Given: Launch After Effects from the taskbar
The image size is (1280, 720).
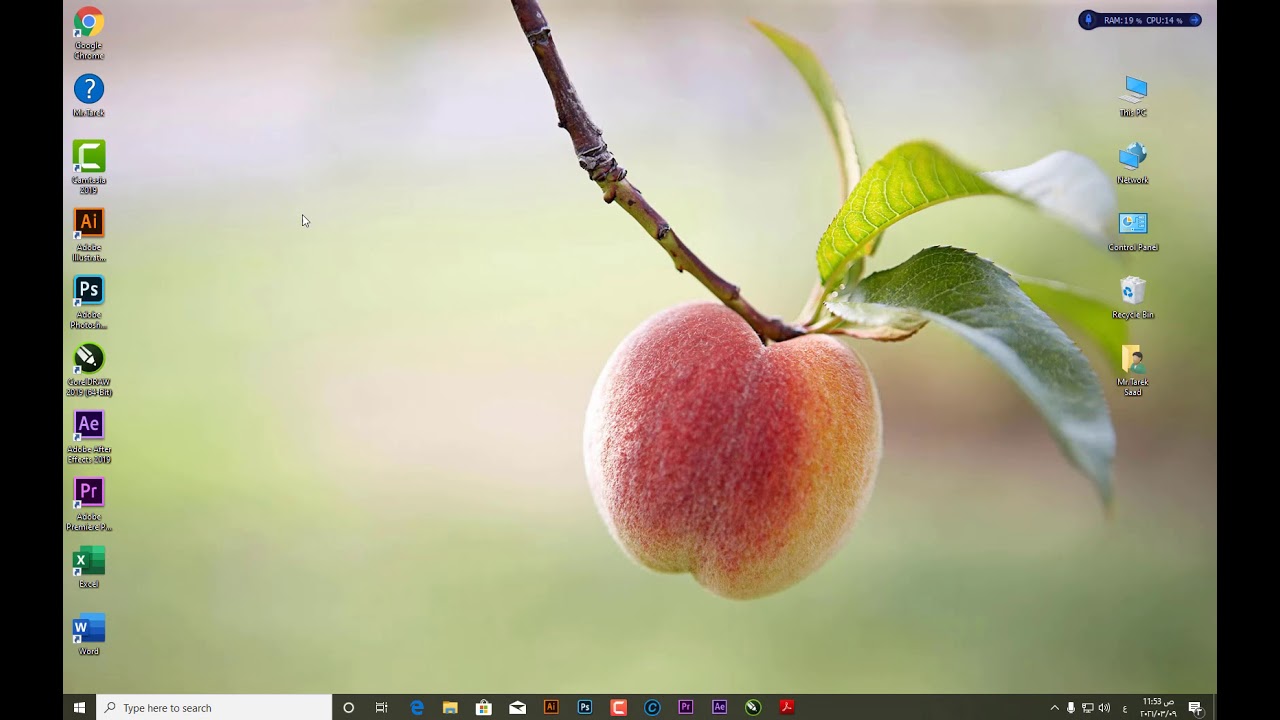Looking at the screenshot, I should click(x=719, y=707).
